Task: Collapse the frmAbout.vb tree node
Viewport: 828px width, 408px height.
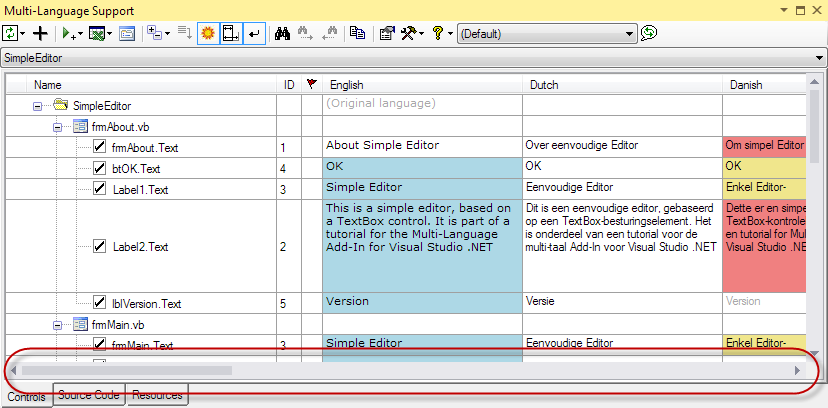Action: point(56,127)
